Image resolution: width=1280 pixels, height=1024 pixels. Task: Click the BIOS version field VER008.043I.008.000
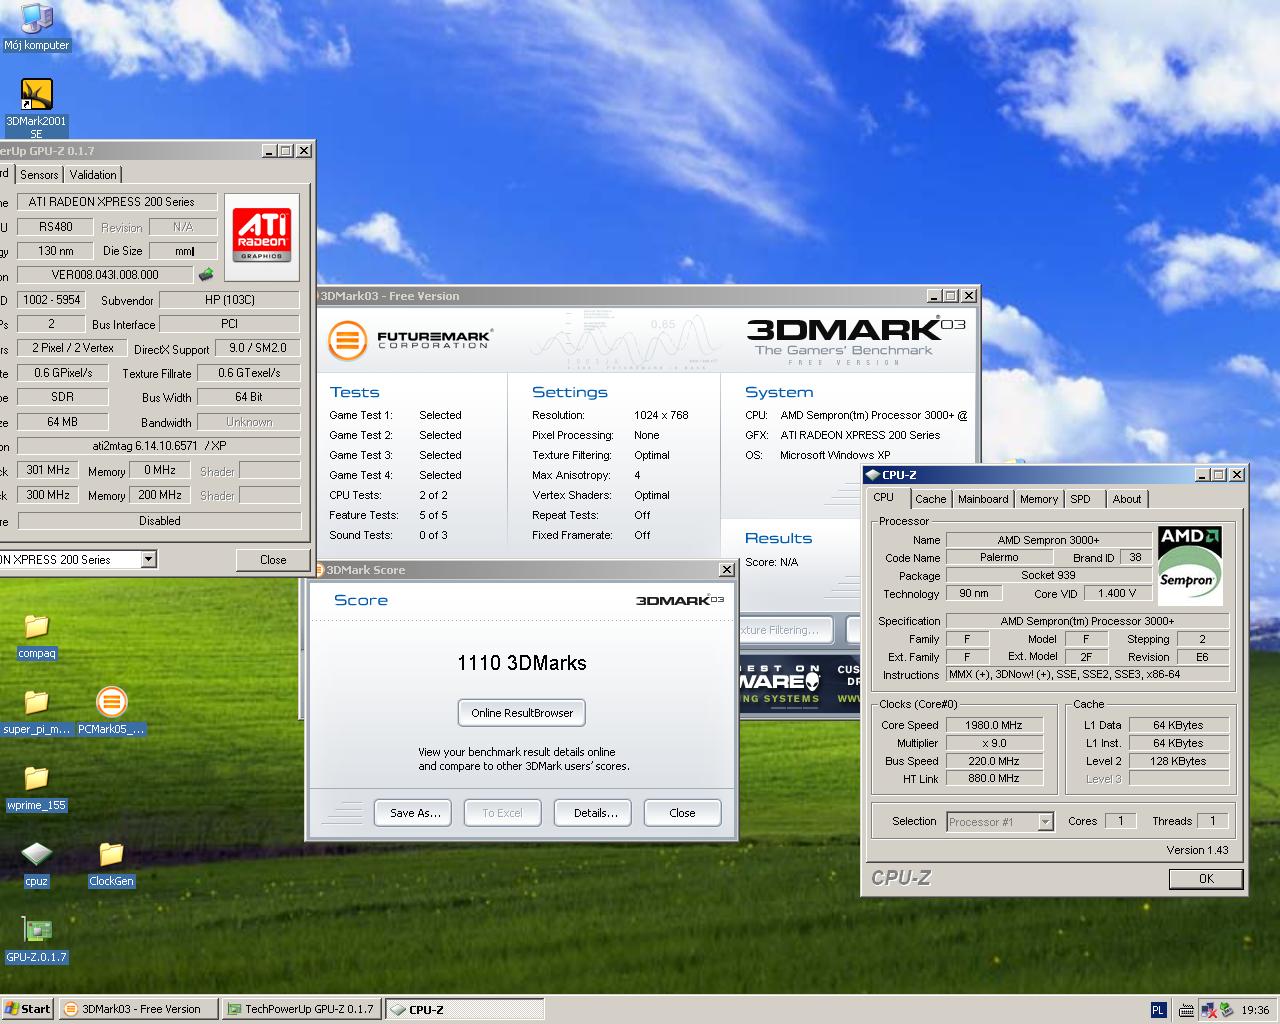click(105, 275)
